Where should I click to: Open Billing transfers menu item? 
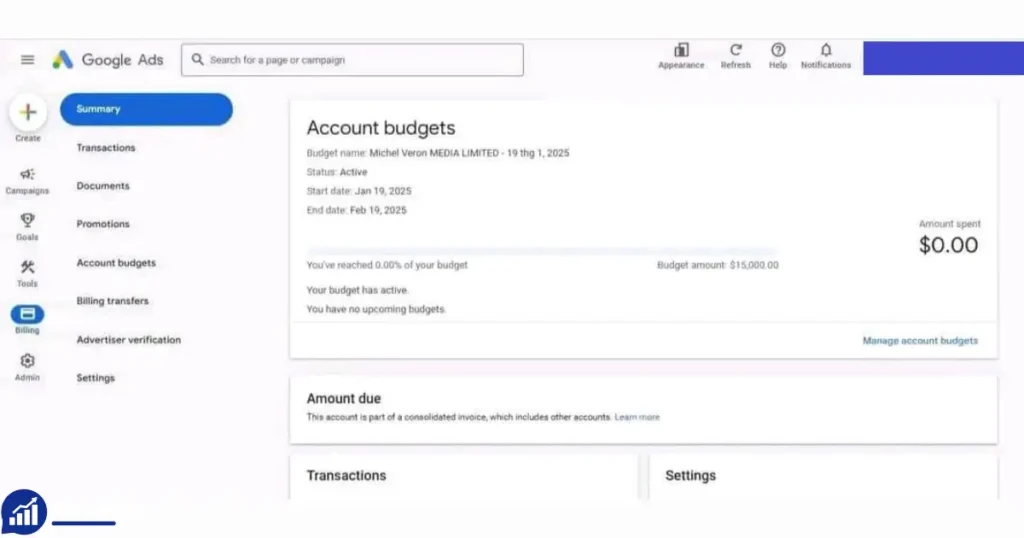click(112, 301)
